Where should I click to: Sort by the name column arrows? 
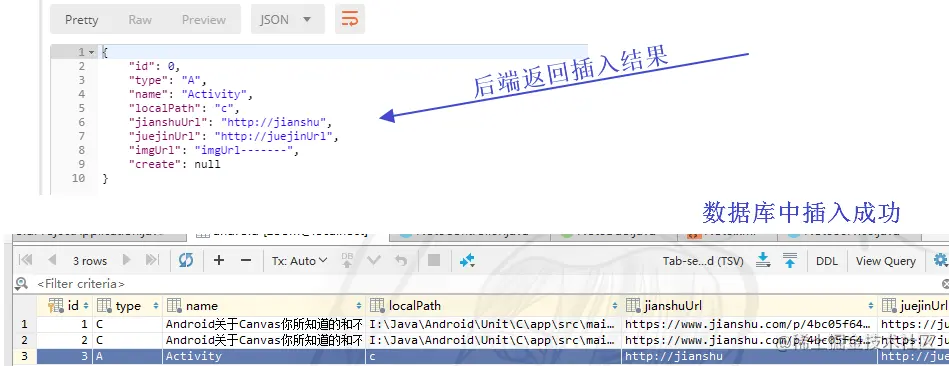tap(359, 306)
